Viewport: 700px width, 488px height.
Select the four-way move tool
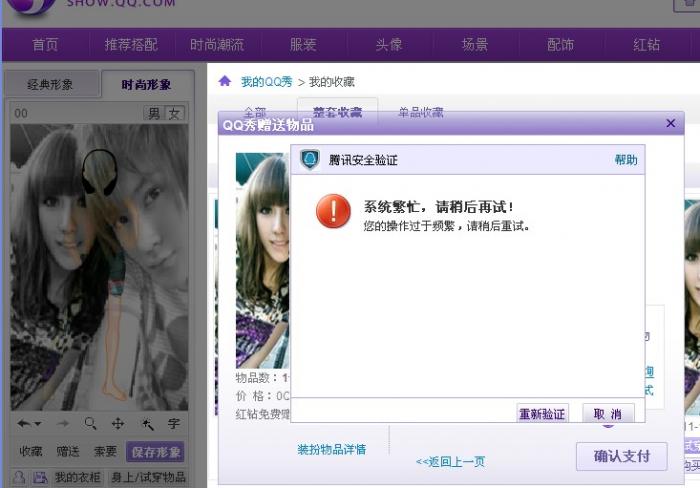tap(118, 424)
